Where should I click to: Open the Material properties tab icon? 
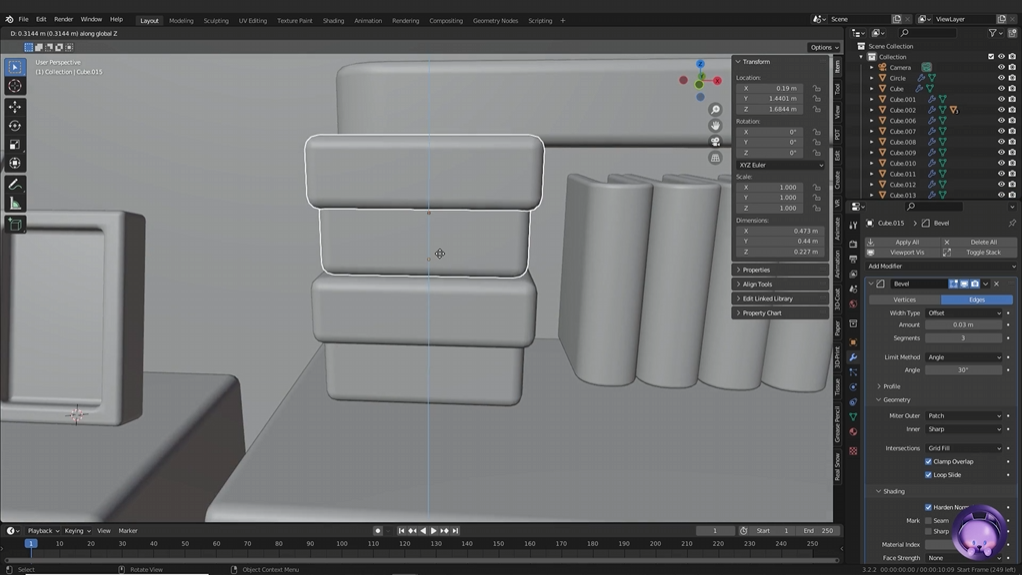[853, 432]
